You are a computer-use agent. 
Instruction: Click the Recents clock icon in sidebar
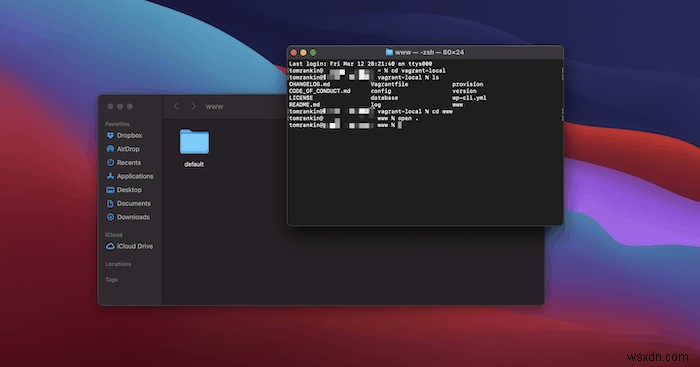pos(110,163)
